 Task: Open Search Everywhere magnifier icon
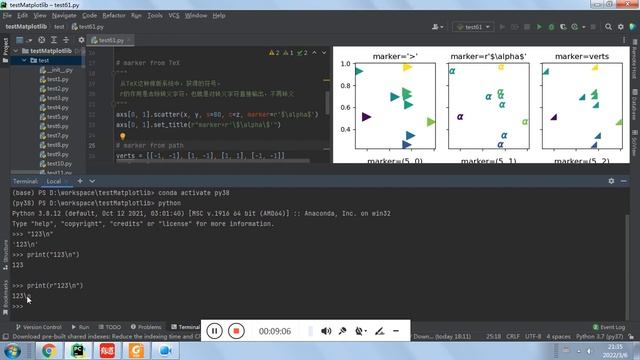click(x=608, y=27)
